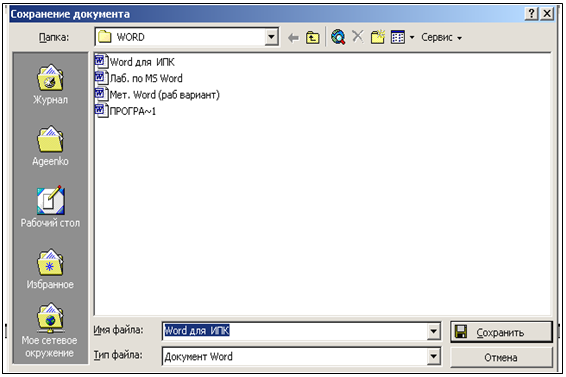
Task: Open the Views dropdown arrow
Action: click(412, 37)
